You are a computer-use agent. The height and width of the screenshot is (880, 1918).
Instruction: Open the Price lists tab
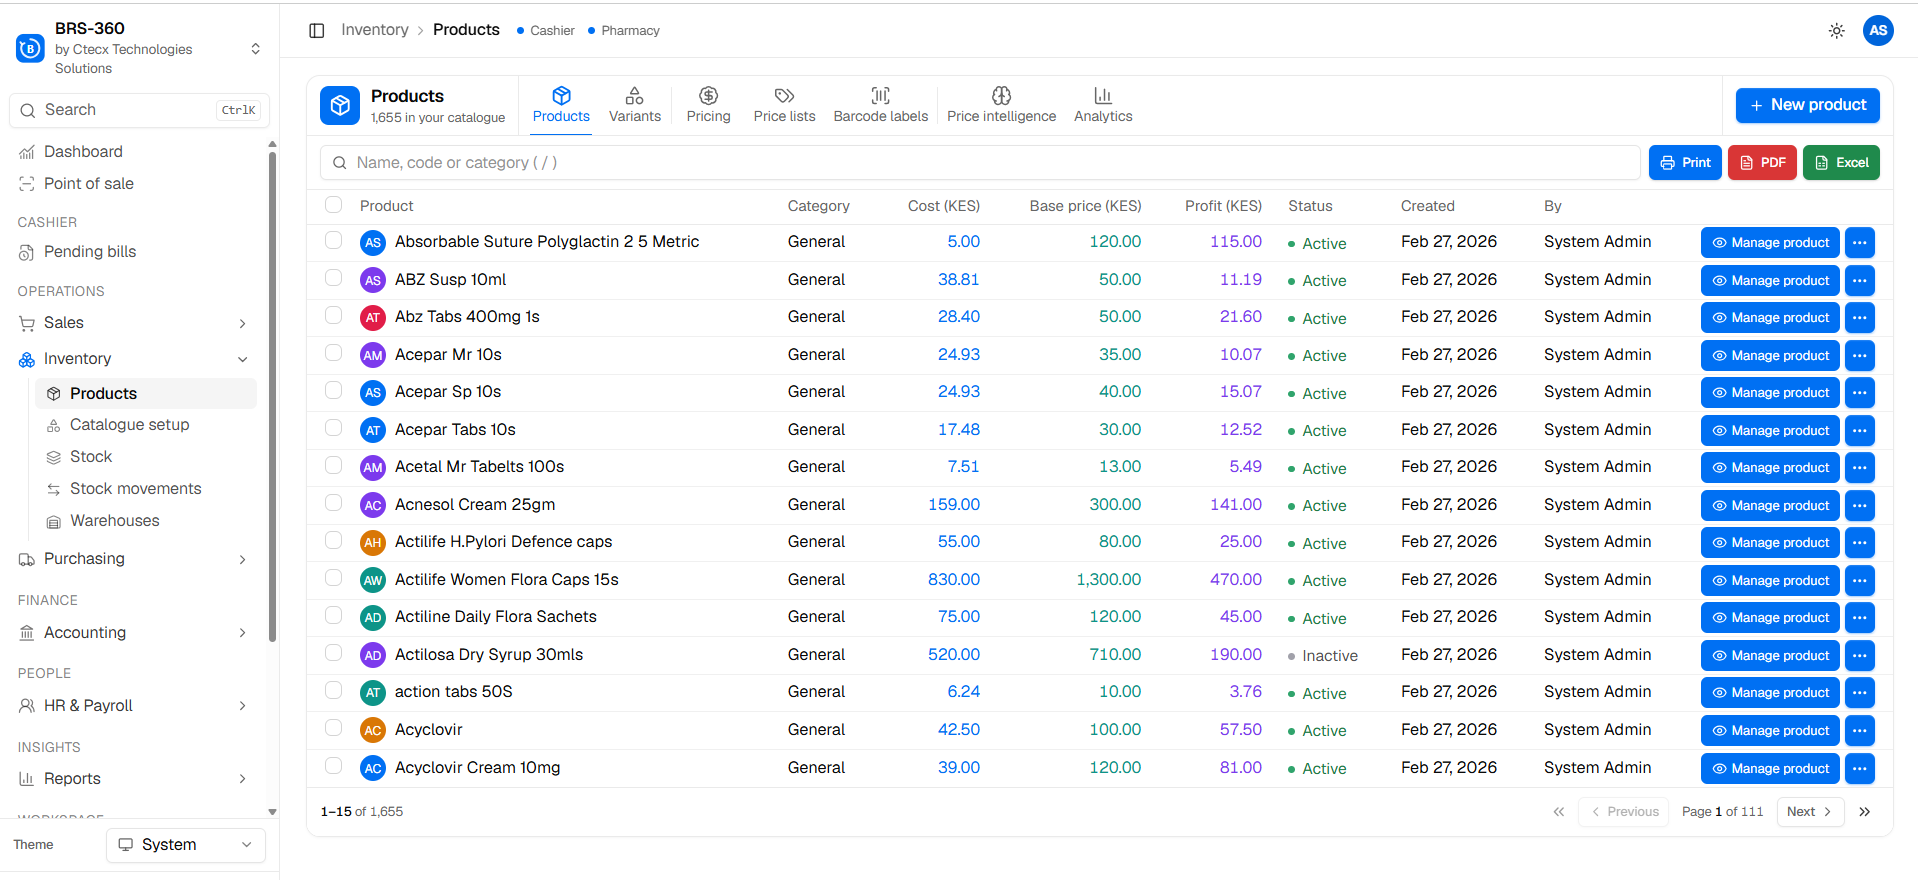point(784,105)
